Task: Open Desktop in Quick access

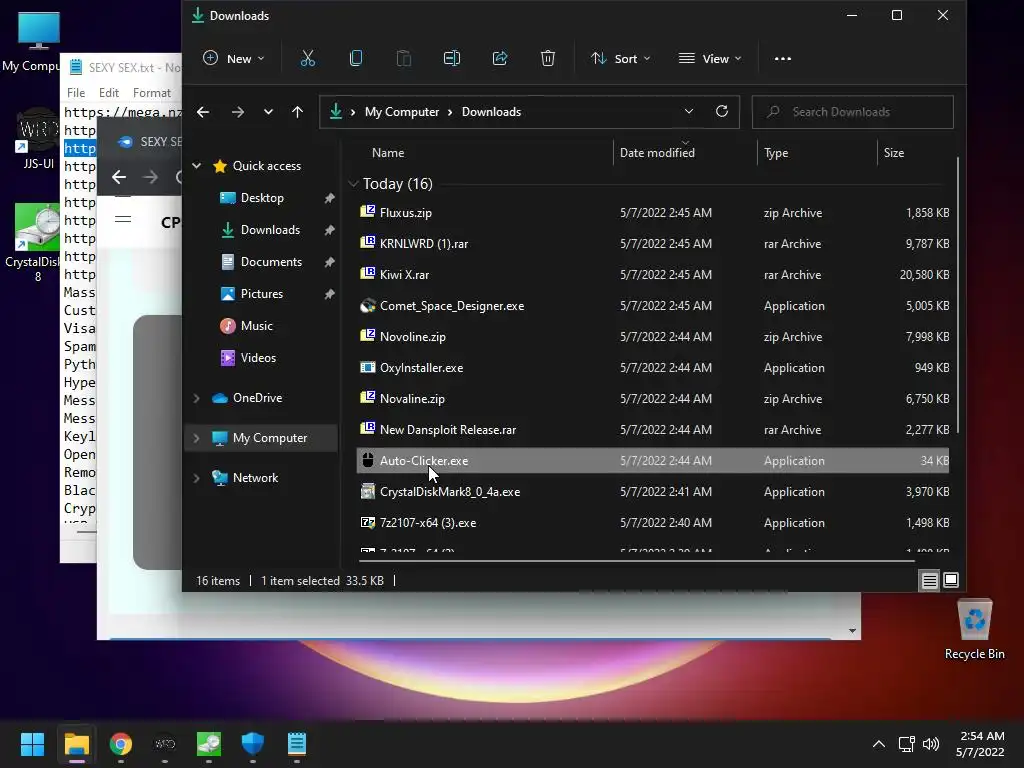Action: coord(262,198)
